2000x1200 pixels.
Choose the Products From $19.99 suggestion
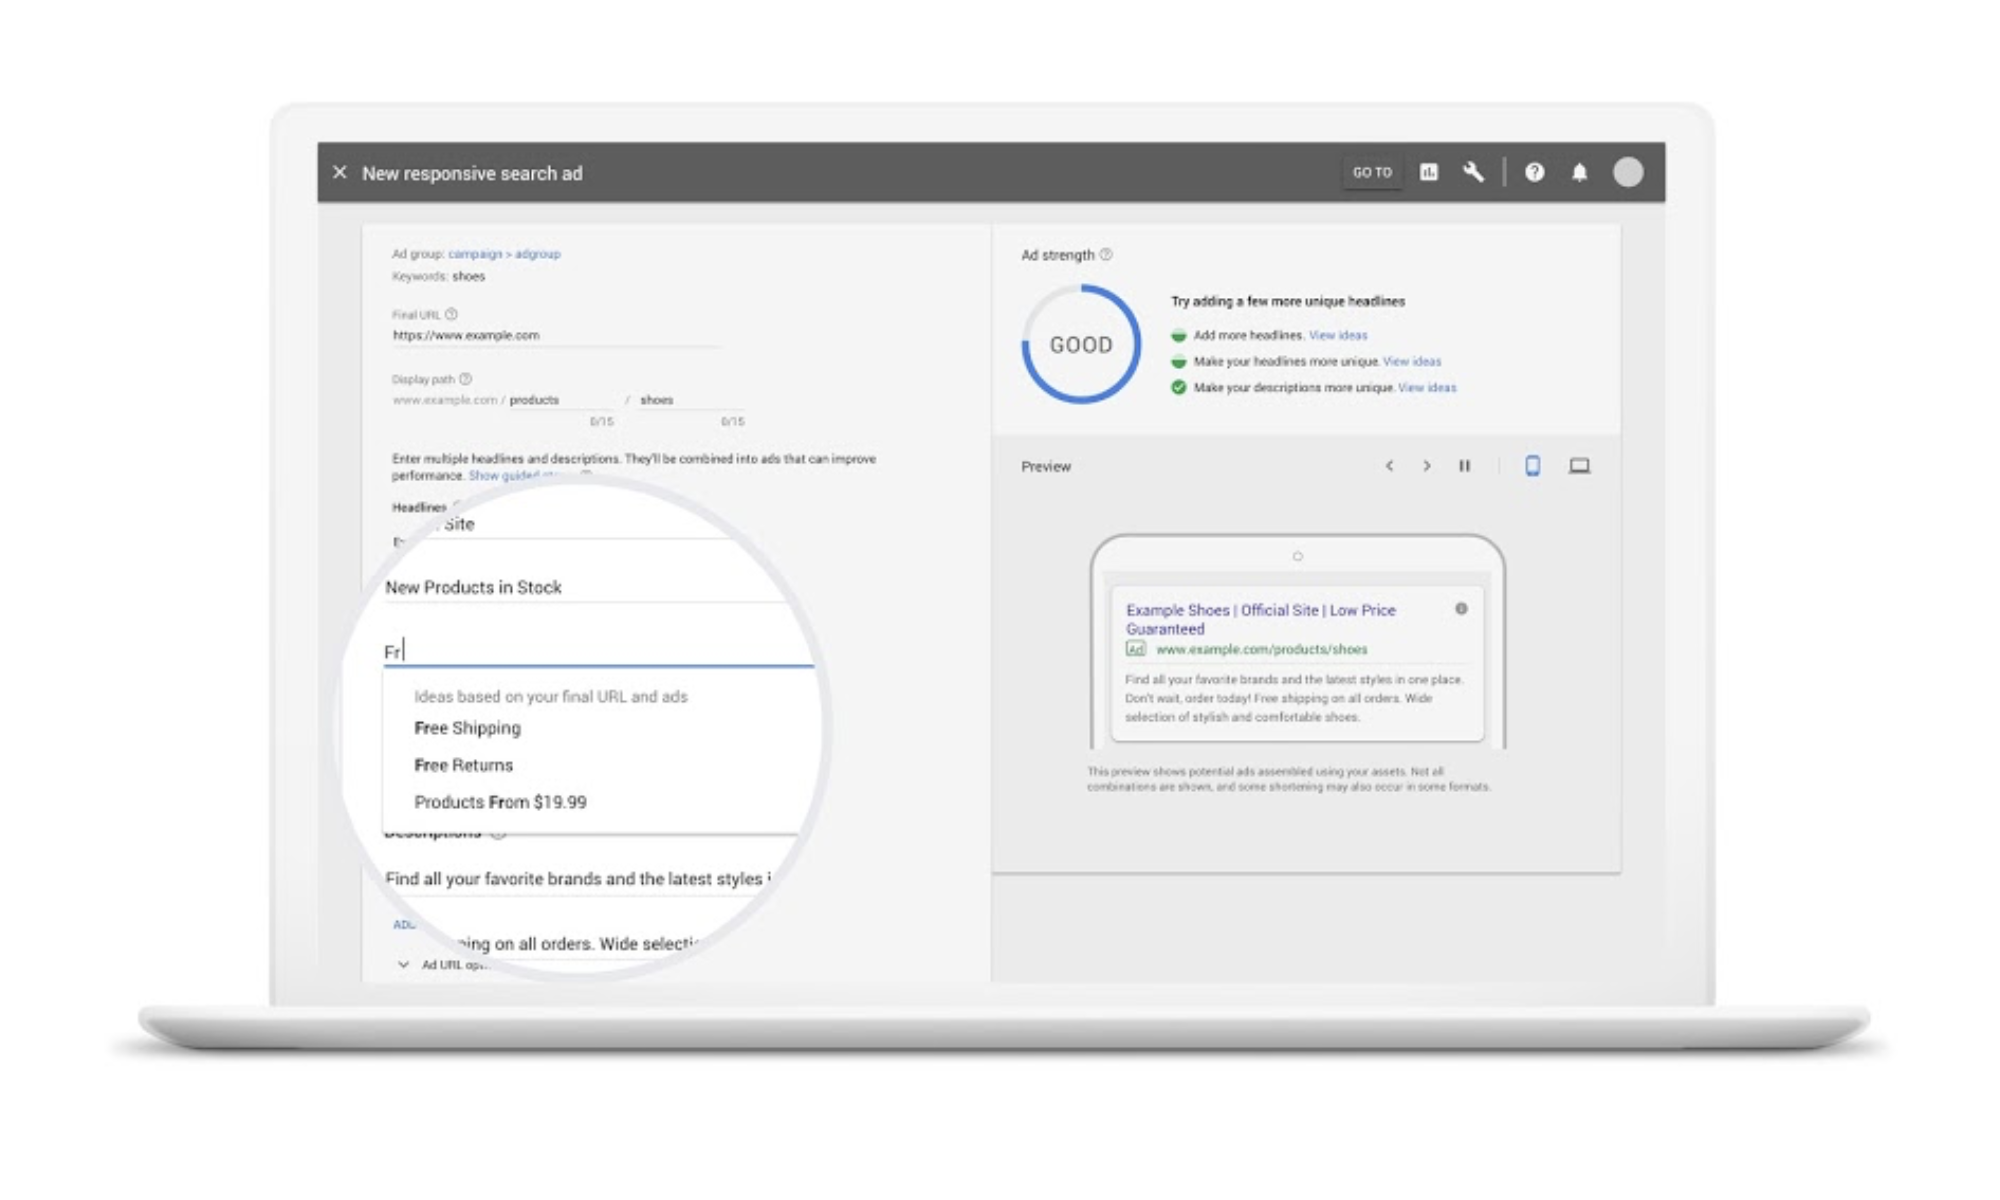point(500,802)
